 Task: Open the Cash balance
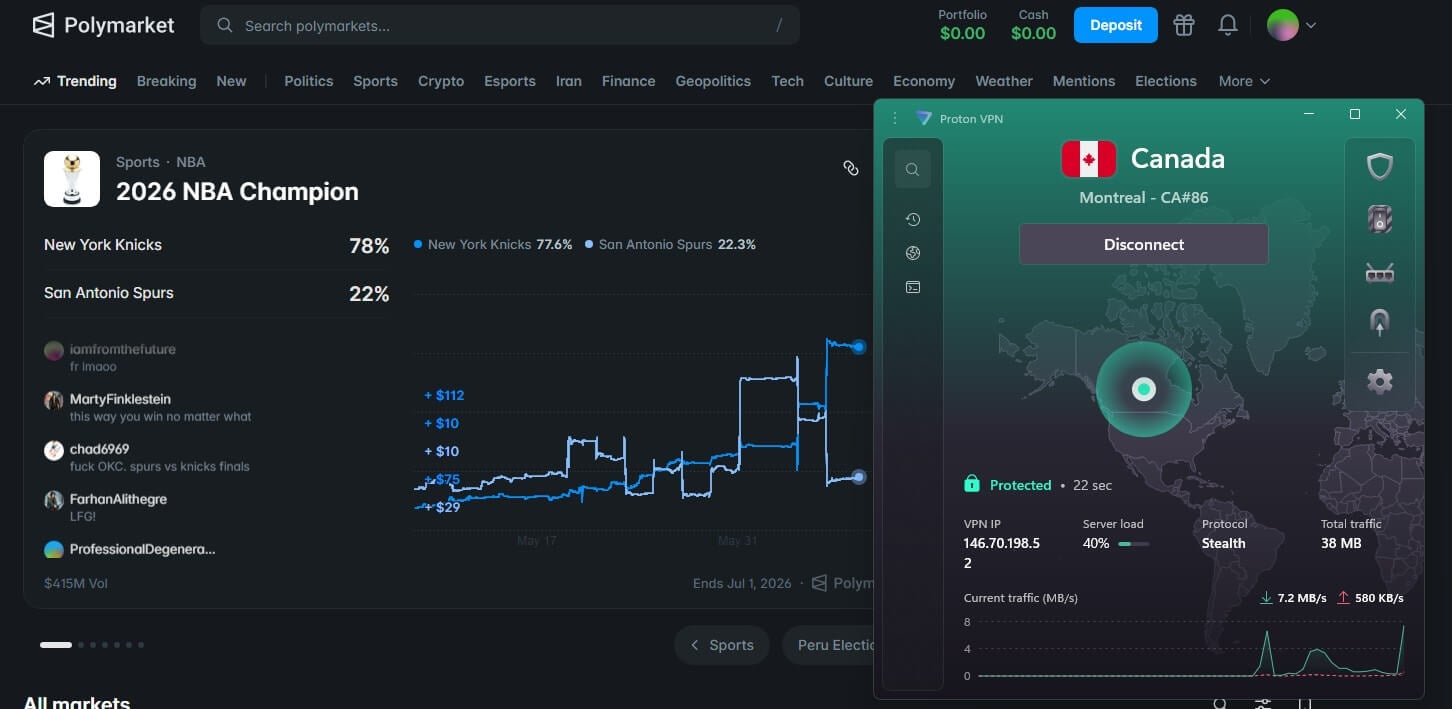(x=1033, y=25)
